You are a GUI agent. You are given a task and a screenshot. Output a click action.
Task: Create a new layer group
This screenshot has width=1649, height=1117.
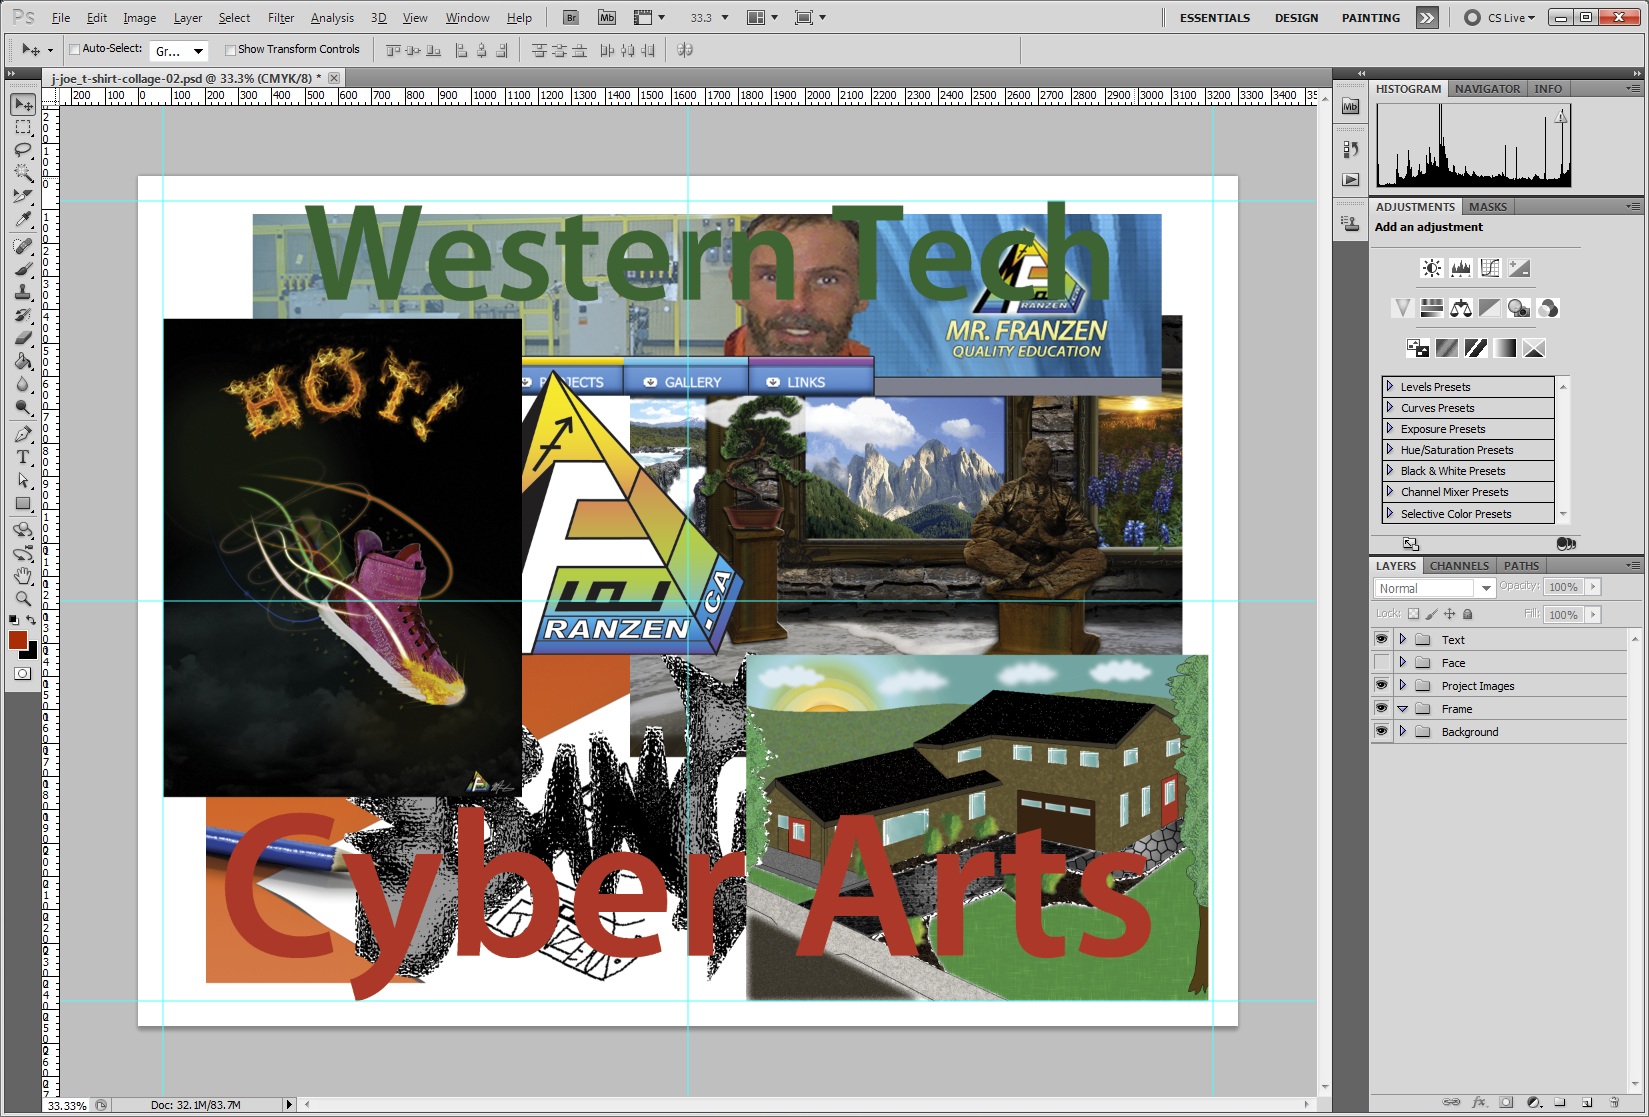coord(1559,1103)
